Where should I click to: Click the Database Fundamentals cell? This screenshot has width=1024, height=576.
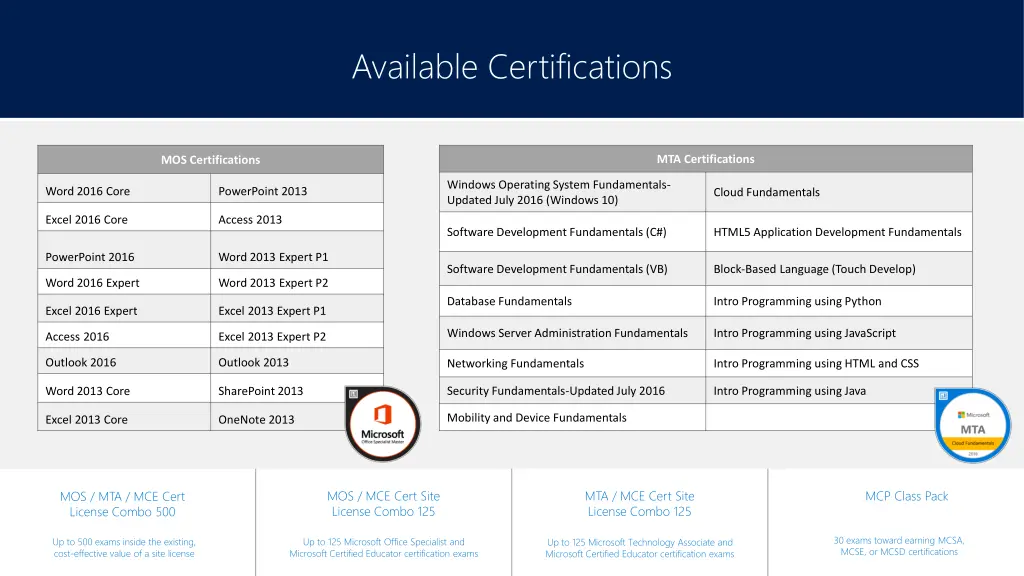coord(572,301)
